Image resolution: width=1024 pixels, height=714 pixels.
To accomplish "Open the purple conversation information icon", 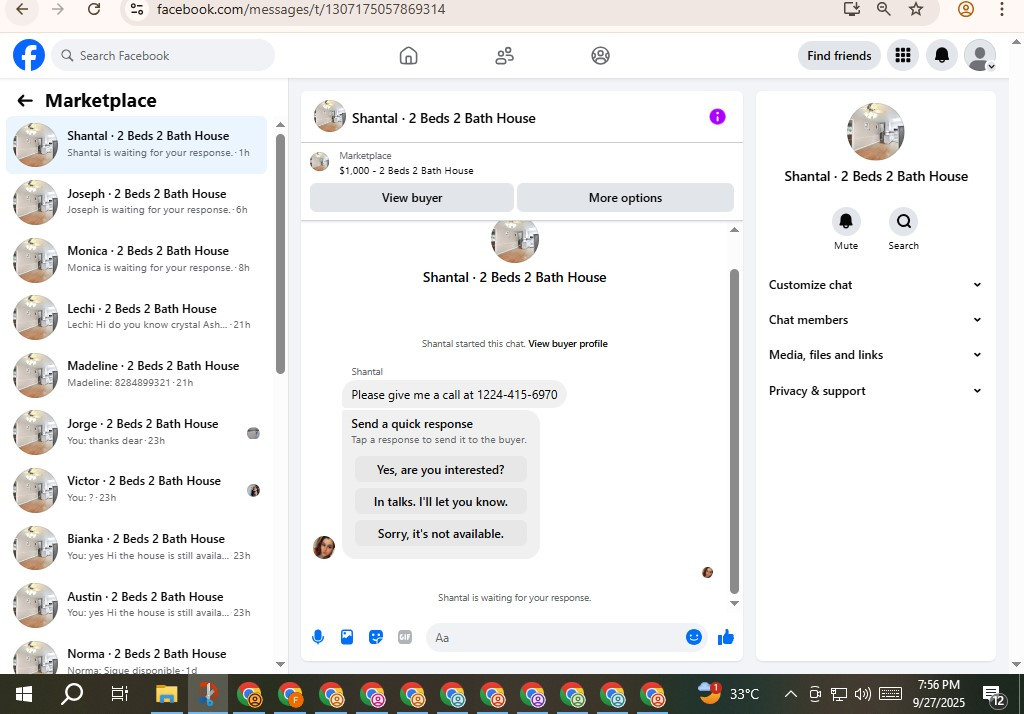I will [717, 117].
